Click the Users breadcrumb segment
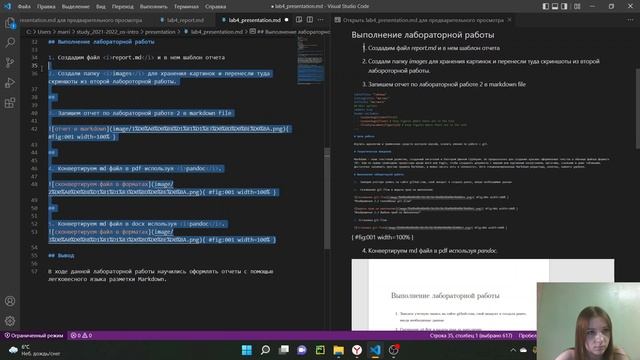Screen dimensions: 640x360 tap(44, 32)
